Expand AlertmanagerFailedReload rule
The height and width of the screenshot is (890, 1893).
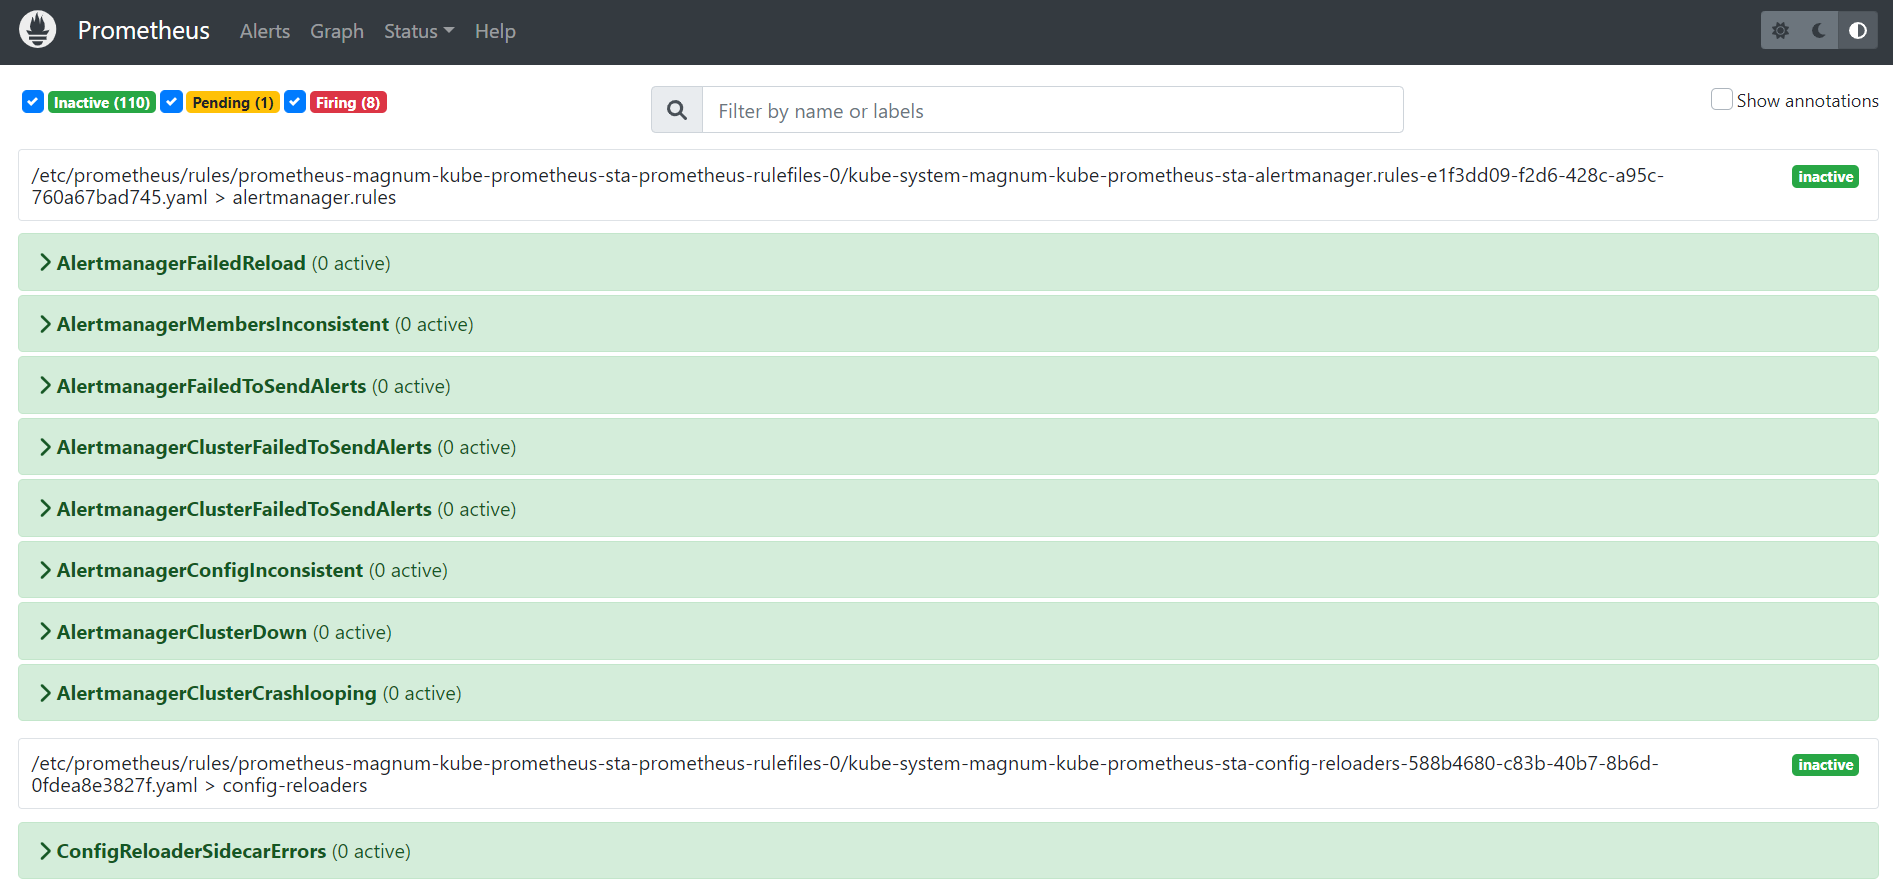pos(948,263)
